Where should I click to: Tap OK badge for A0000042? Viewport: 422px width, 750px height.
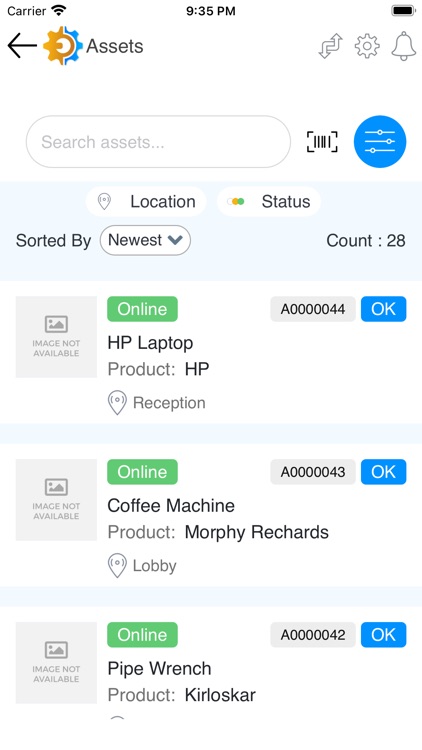[x=384, y=635]
